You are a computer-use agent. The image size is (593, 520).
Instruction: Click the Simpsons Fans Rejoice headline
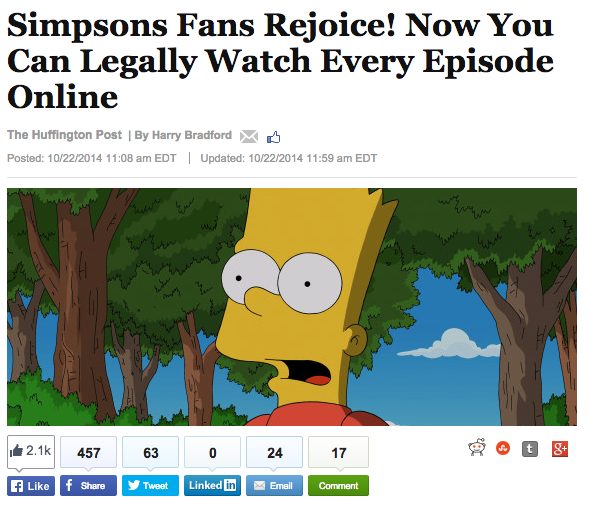[x=280, y=61]
